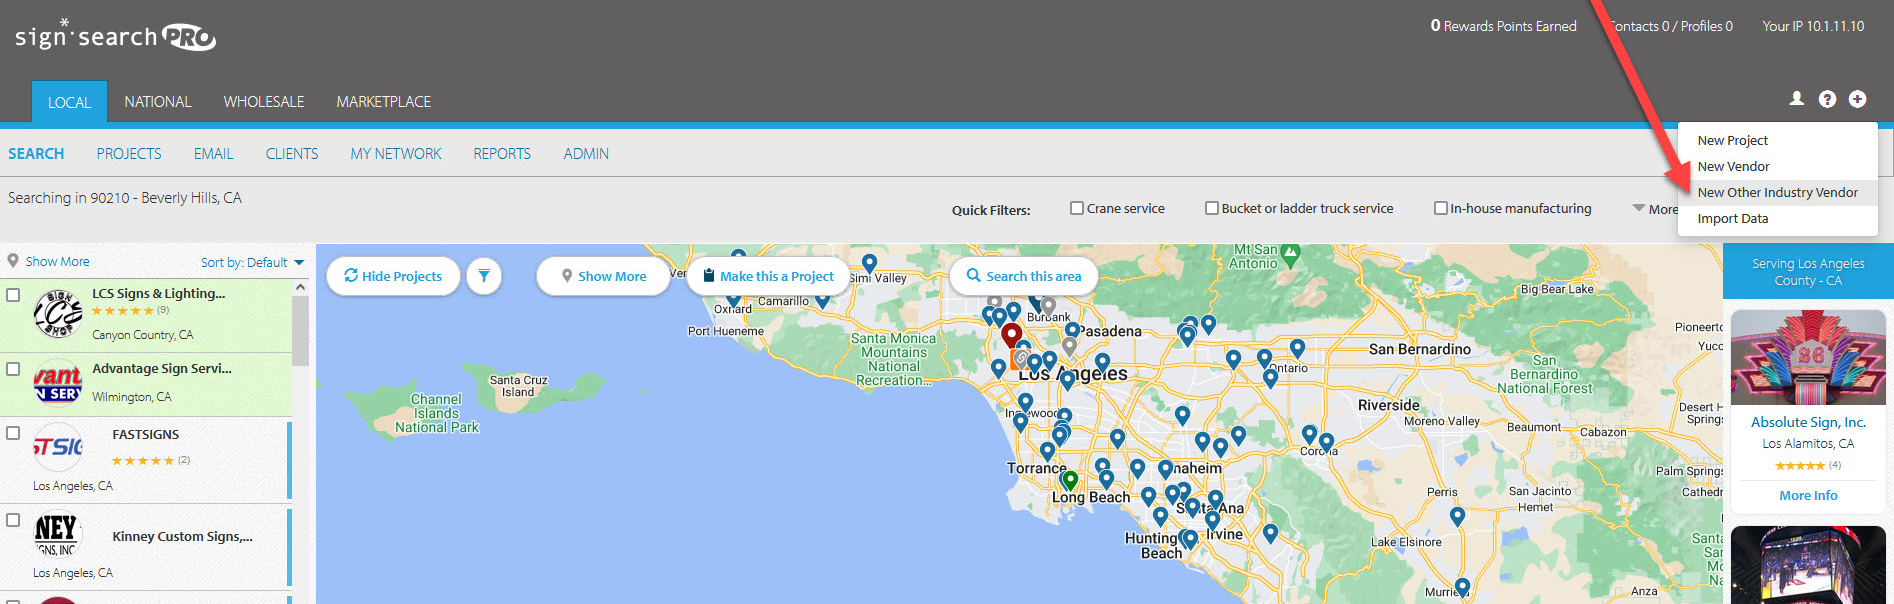This screenshot has height=604, width=1894.
Task: Click the plus add-new icon
Action: click(1857, 99)
